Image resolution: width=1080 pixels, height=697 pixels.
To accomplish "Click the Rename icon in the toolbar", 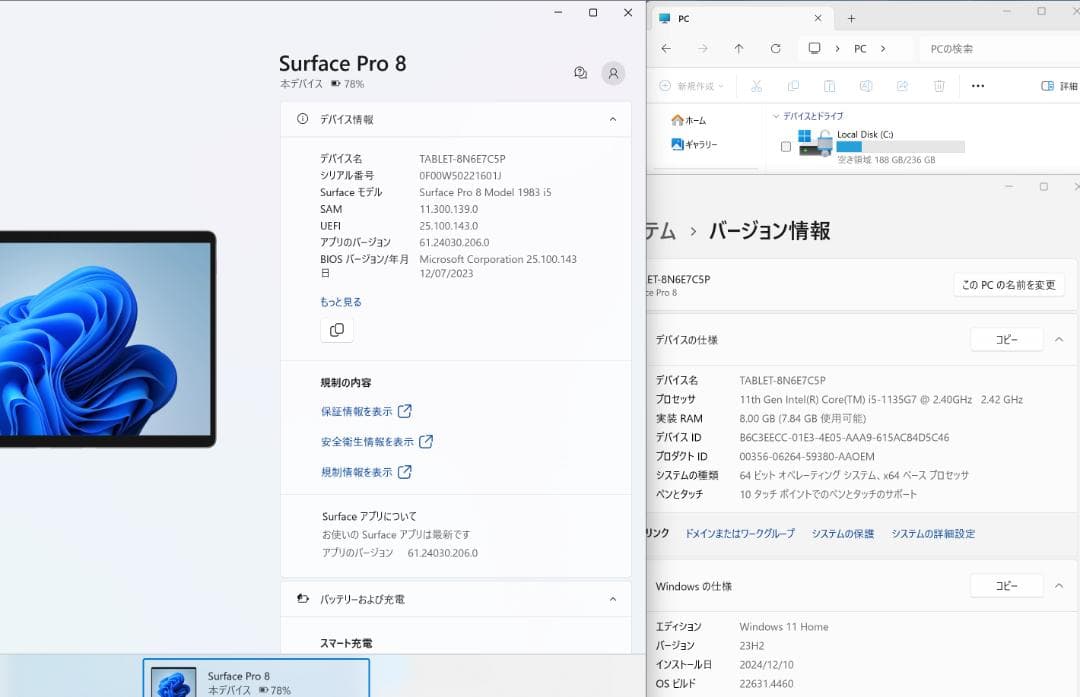I will (x=866, y=86).
